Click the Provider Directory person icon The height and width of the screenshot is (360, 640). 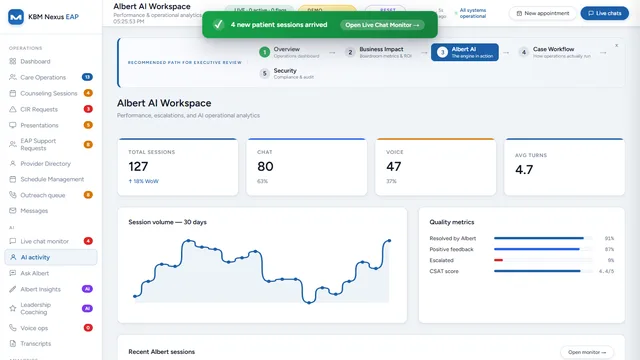click(13, 163)
